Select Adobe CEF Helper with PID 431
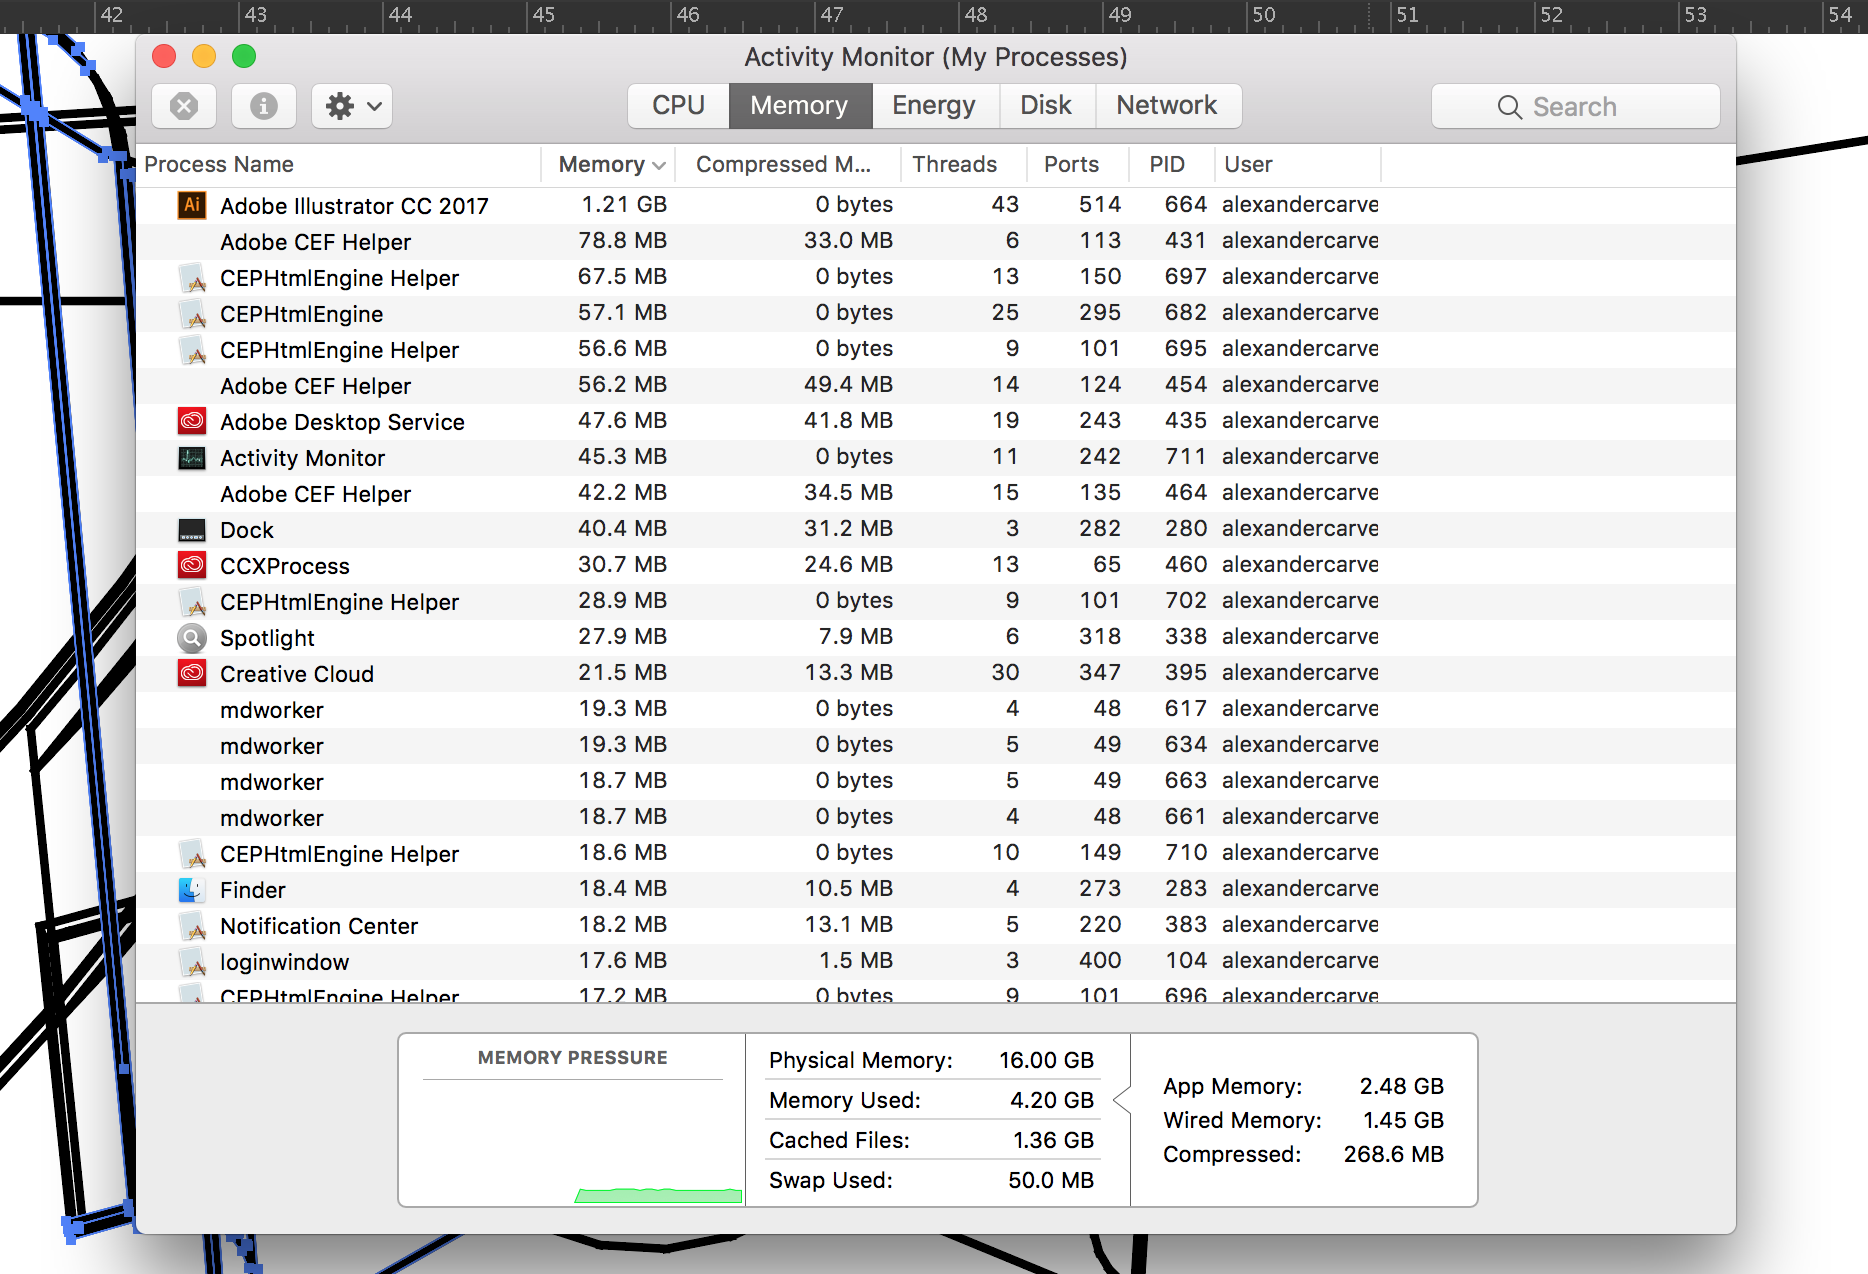The height and width of the screenshot is (1274, 1868). click(x=936, y=241)
